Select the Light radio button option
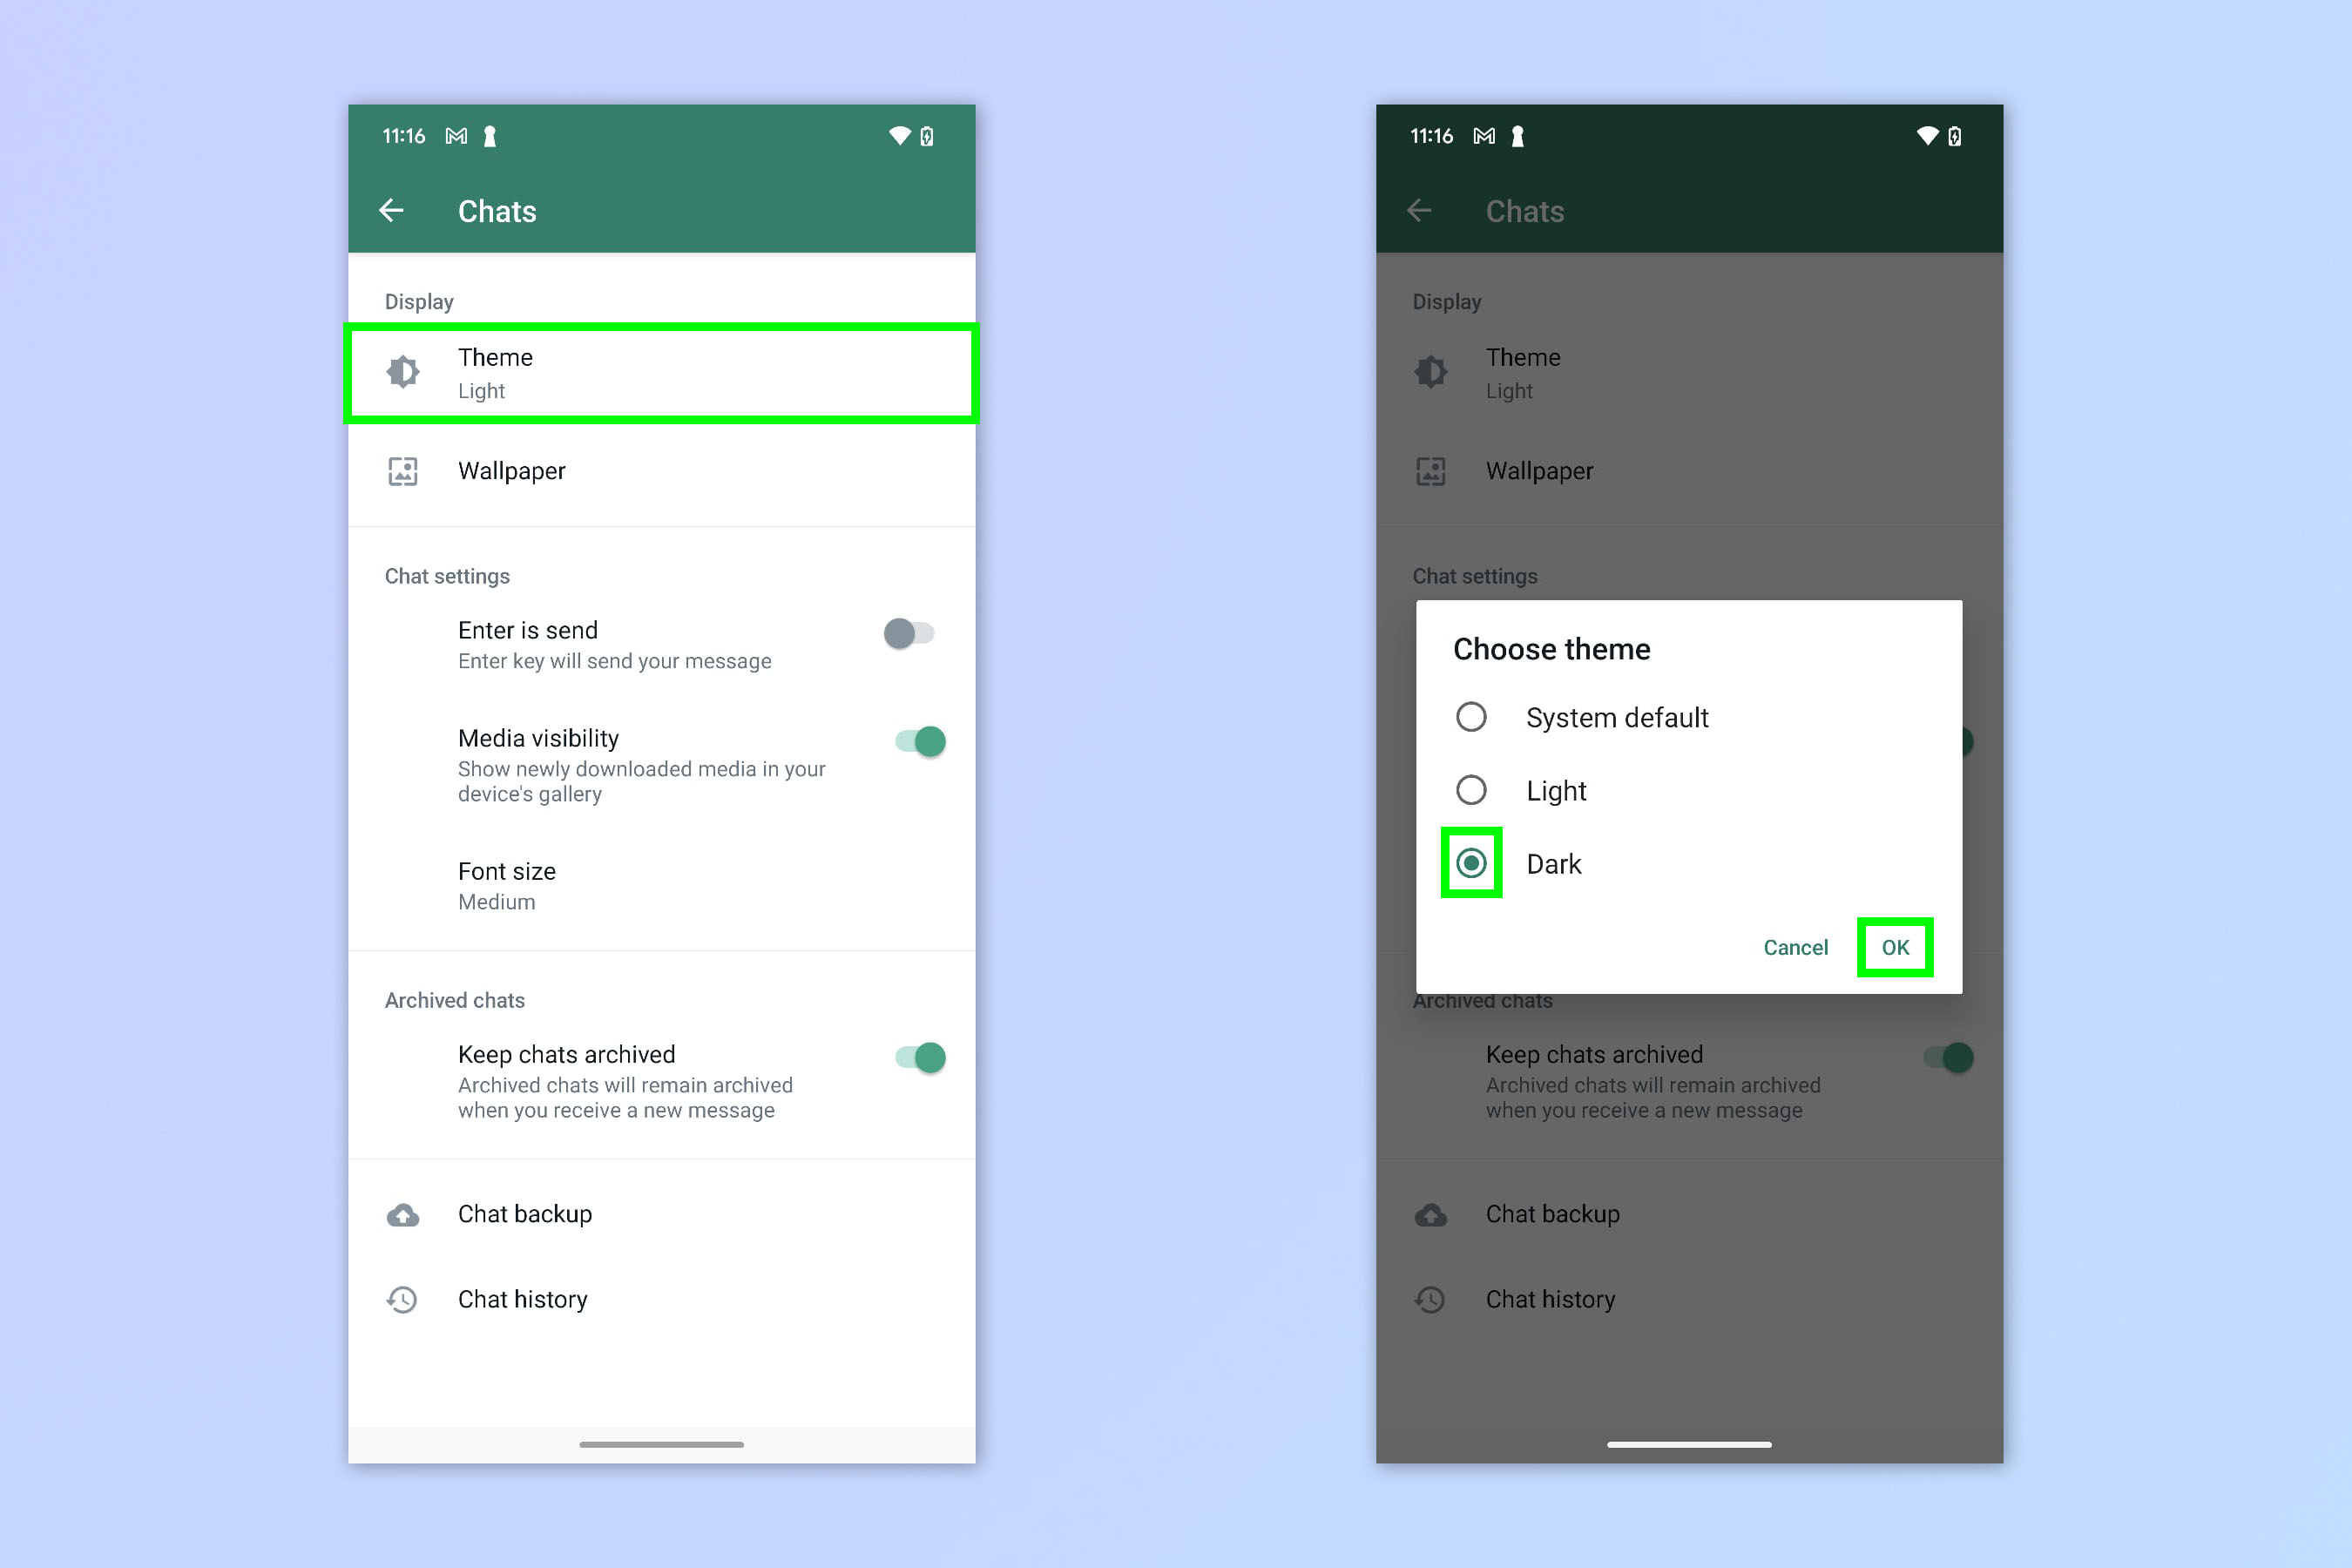Image resolution: width=2352 pixels, height=1568 pixels. point(1472,789)
